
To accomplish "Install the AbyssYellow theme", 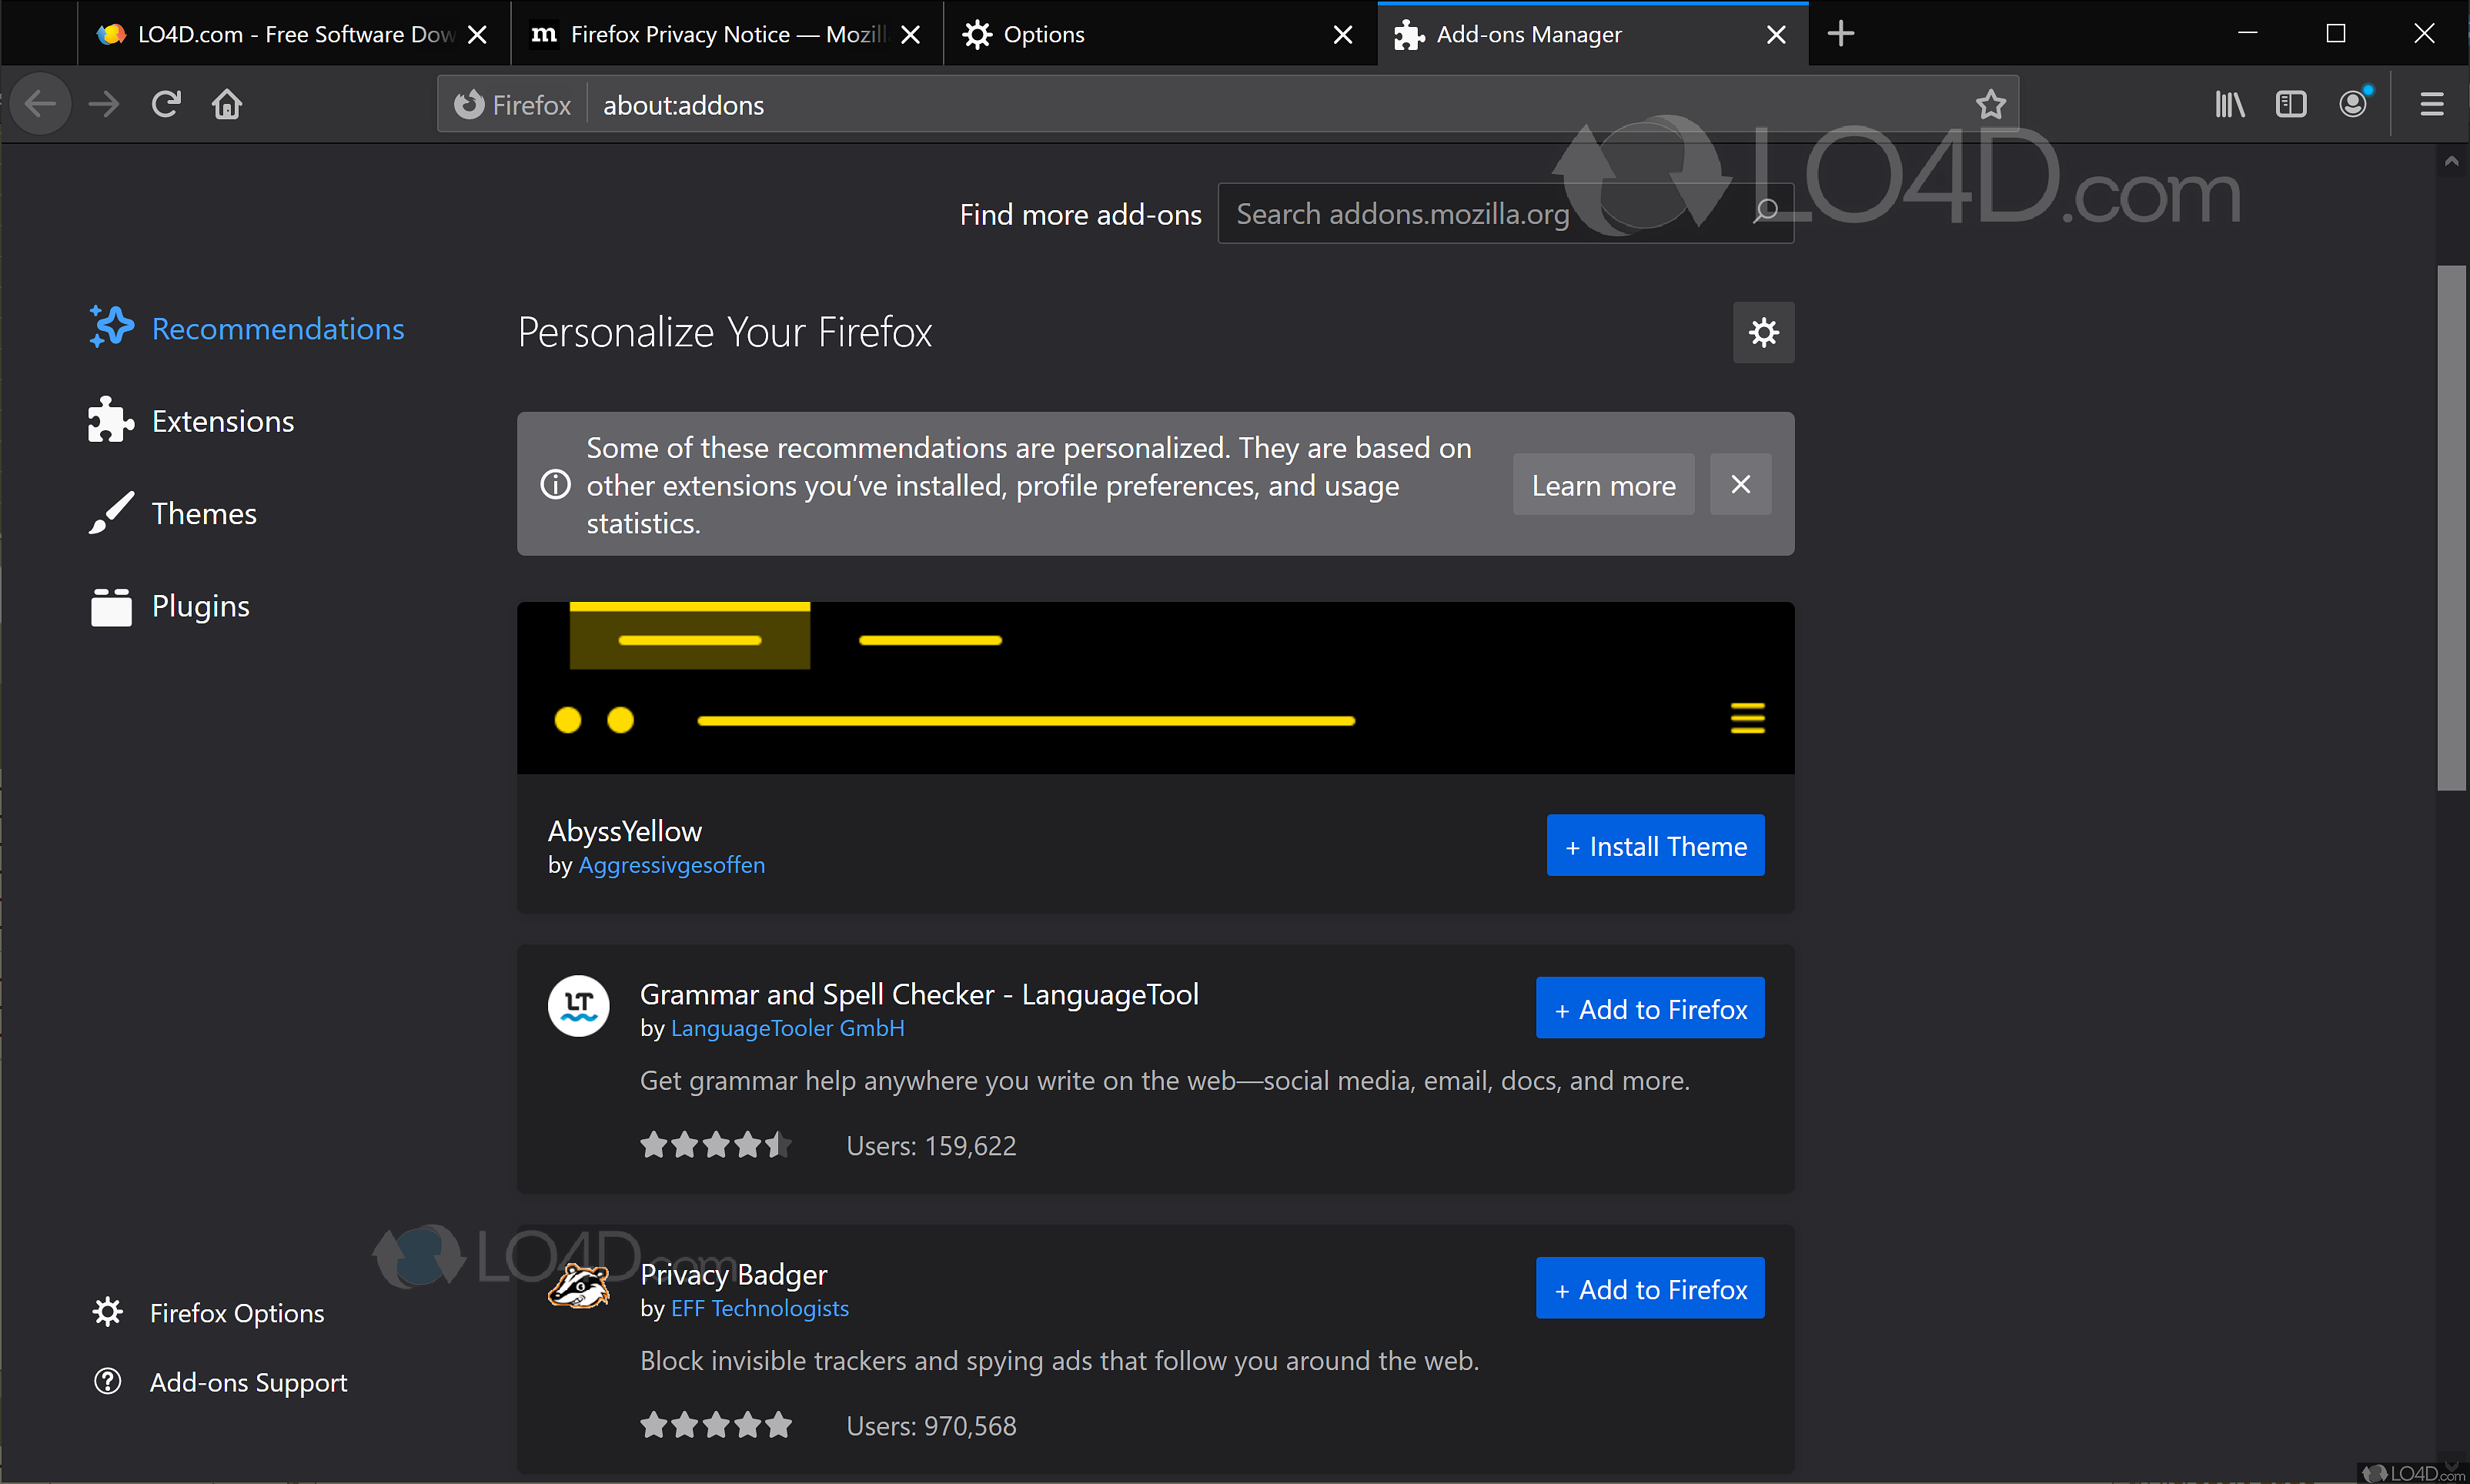I will point(1655,845).
